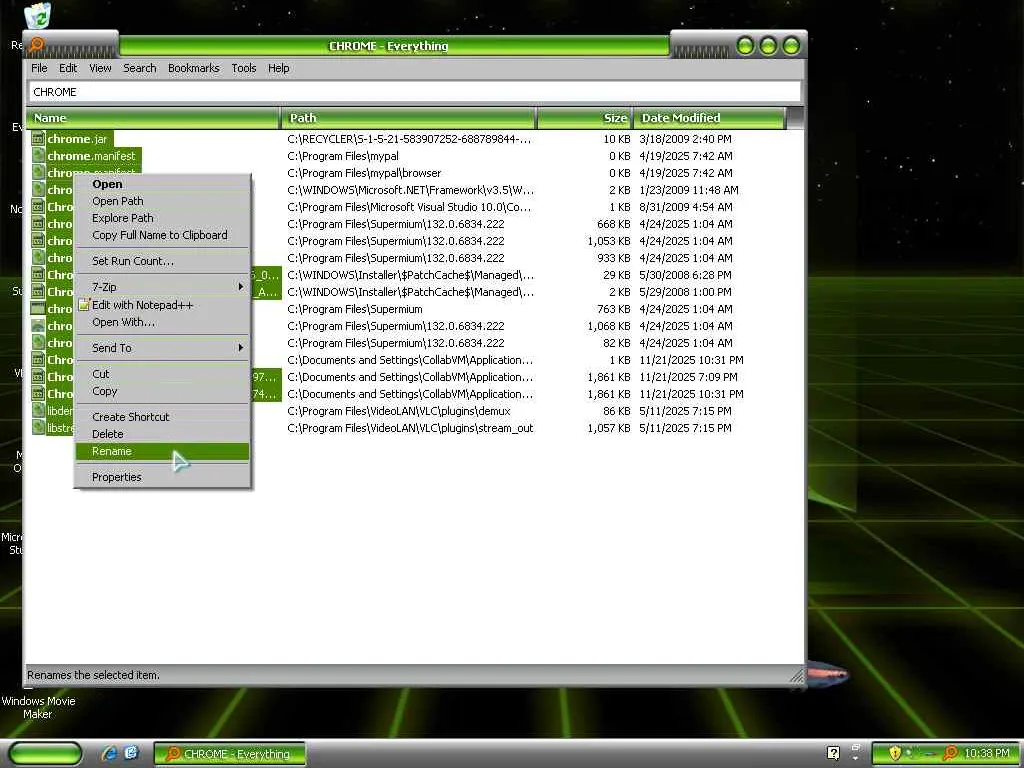
Task: Choose Open from the context menu
Action: tap(162, 184)
